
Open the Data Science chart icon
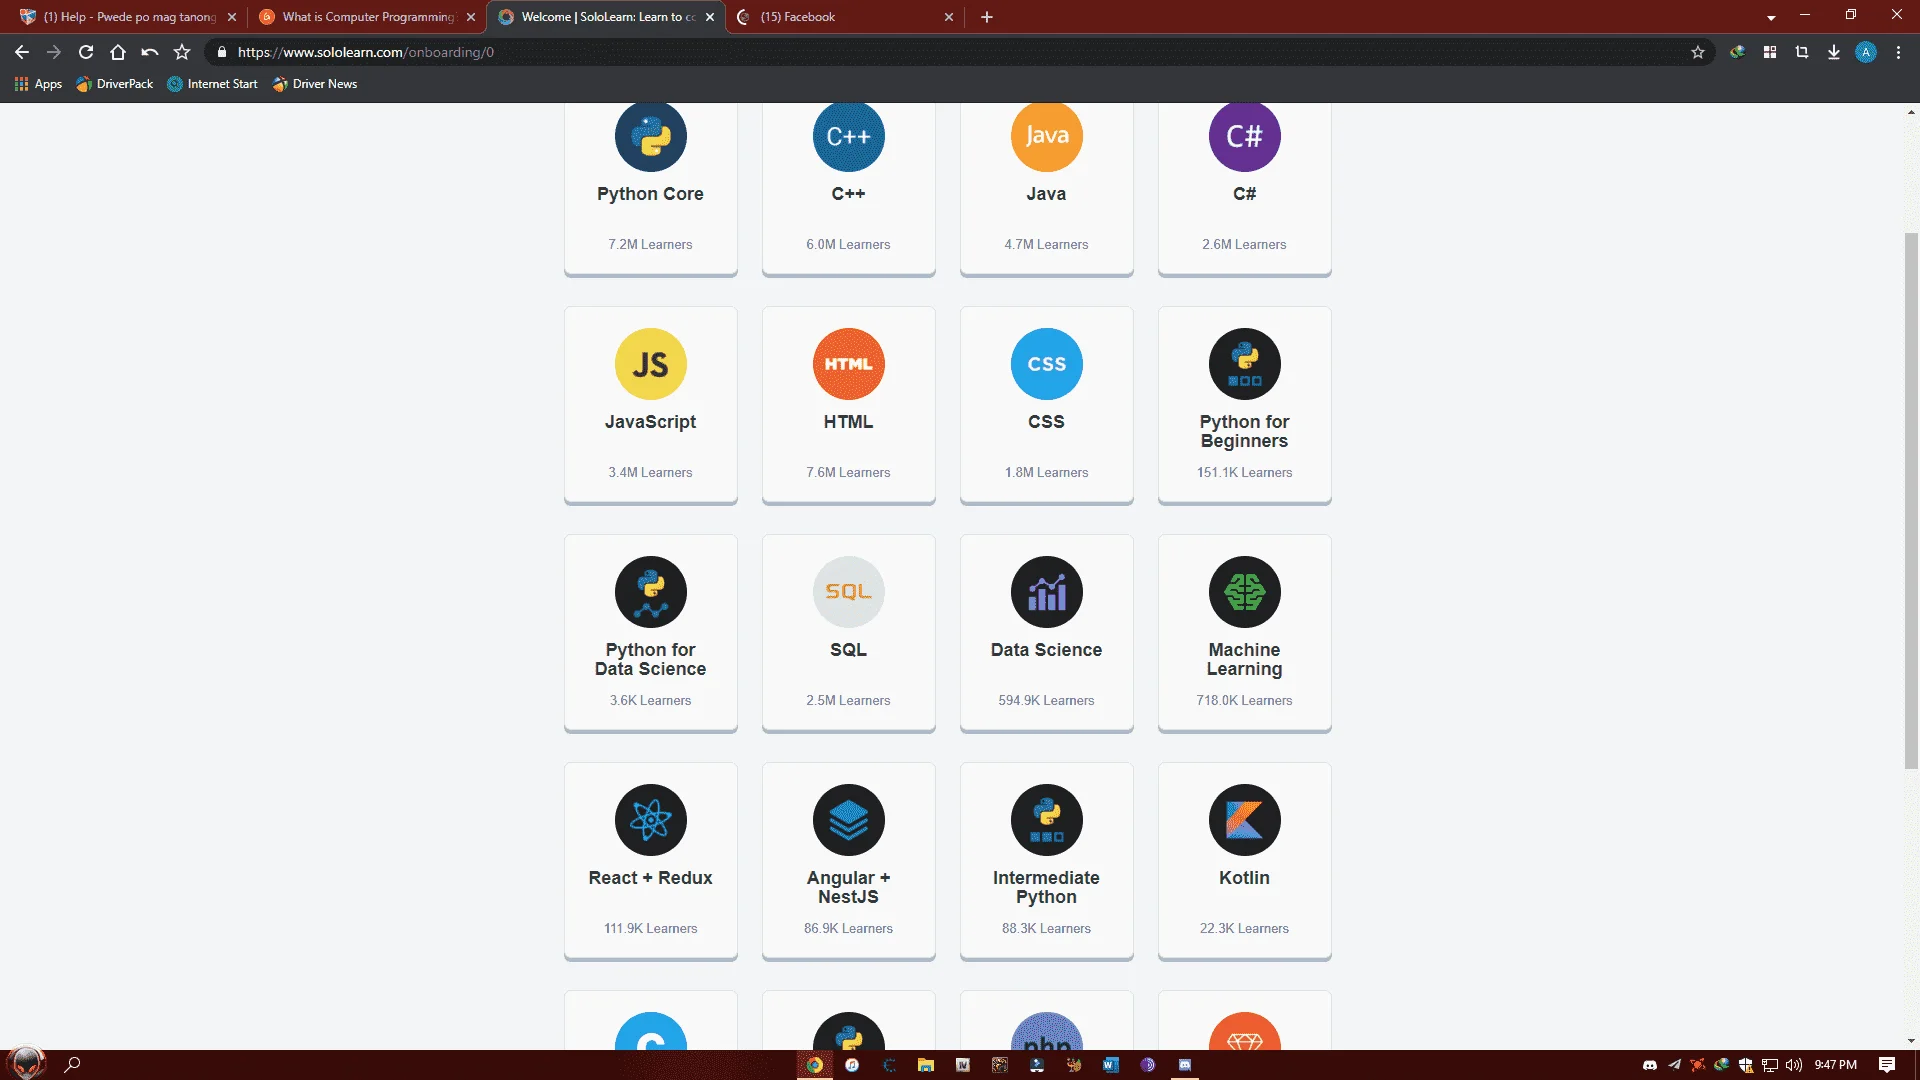click(x=1046, y=592)
